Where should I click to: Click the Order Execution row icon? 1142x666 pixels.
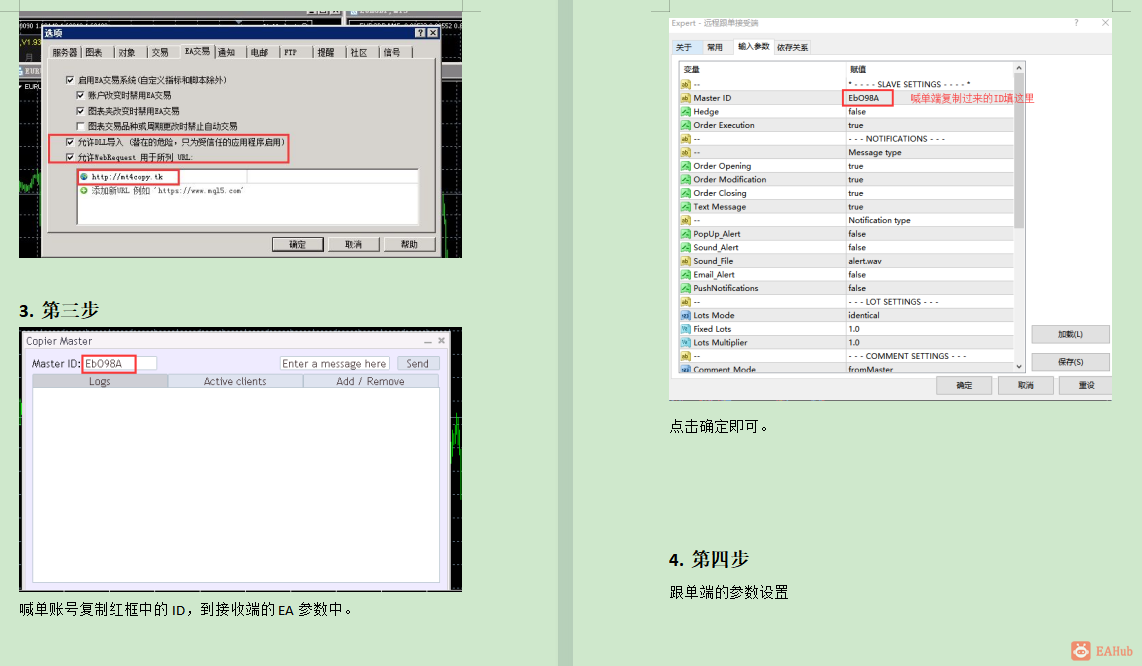click(x=685, y=125)
